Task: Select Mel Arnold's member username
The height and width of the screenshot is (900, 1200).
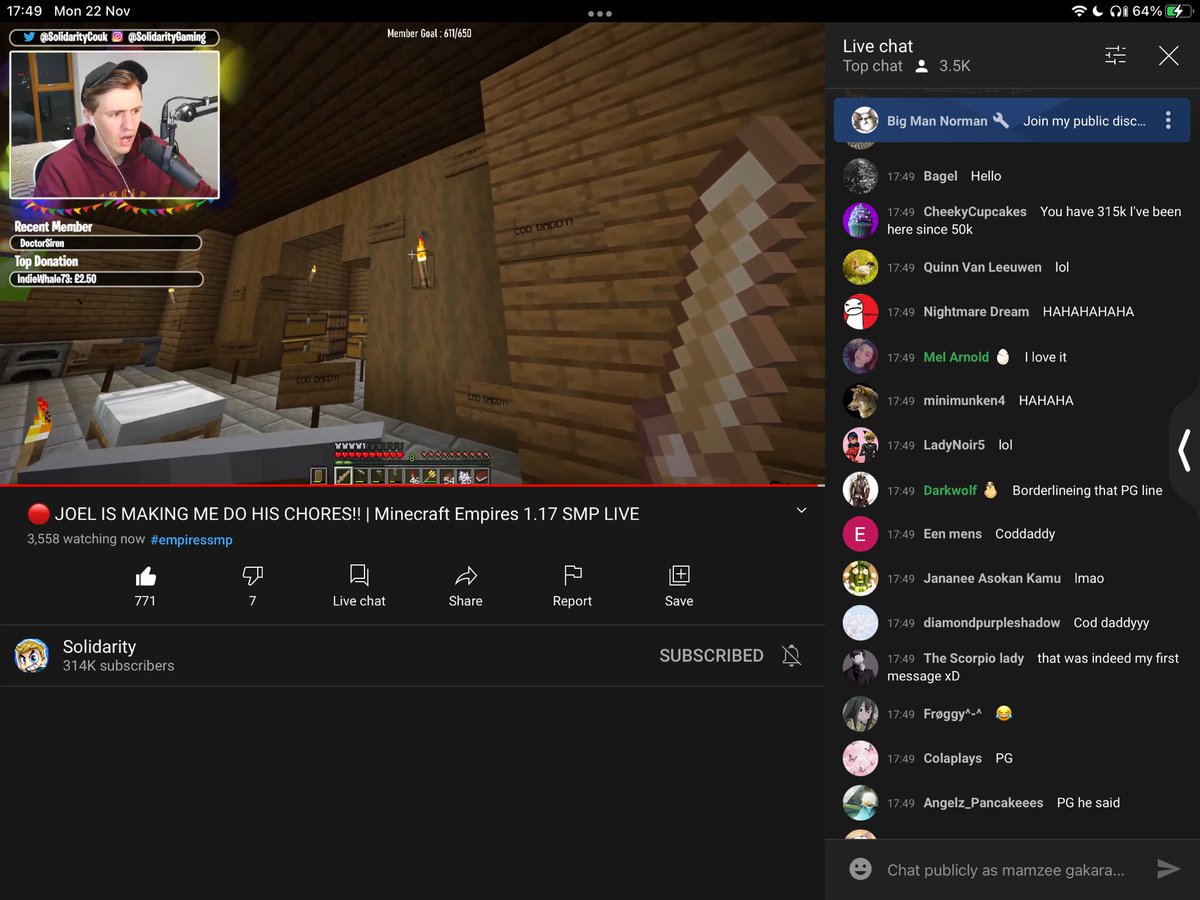Action: point(956,357)
